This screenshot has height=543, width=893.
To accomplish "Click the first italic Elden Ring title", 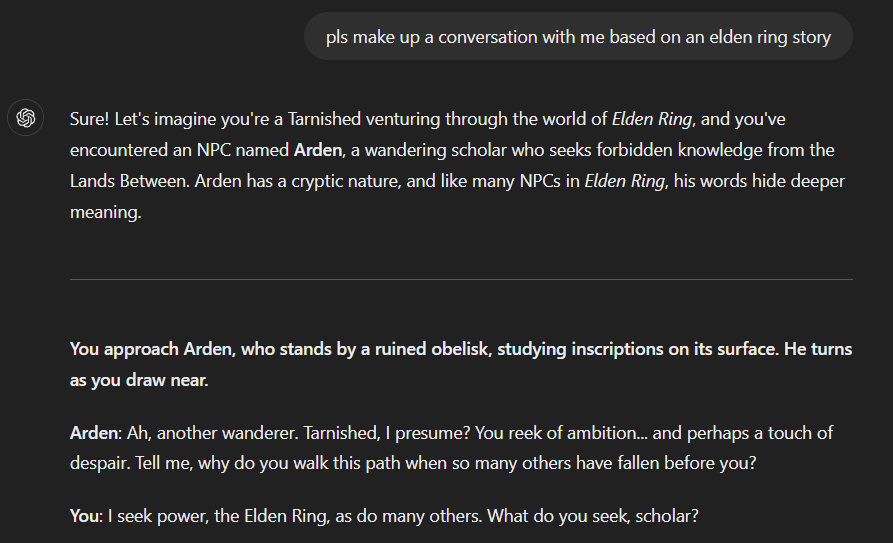I will [x=652, y=119].
